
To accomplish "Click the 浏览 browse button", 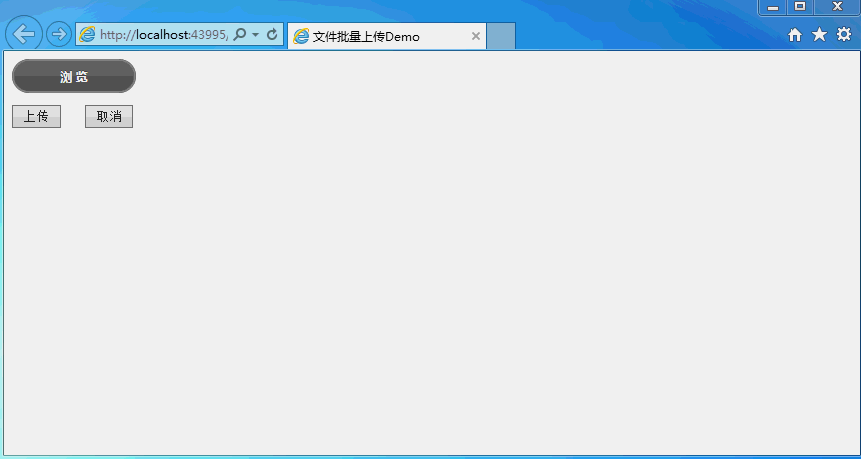I will pos(74,77).
